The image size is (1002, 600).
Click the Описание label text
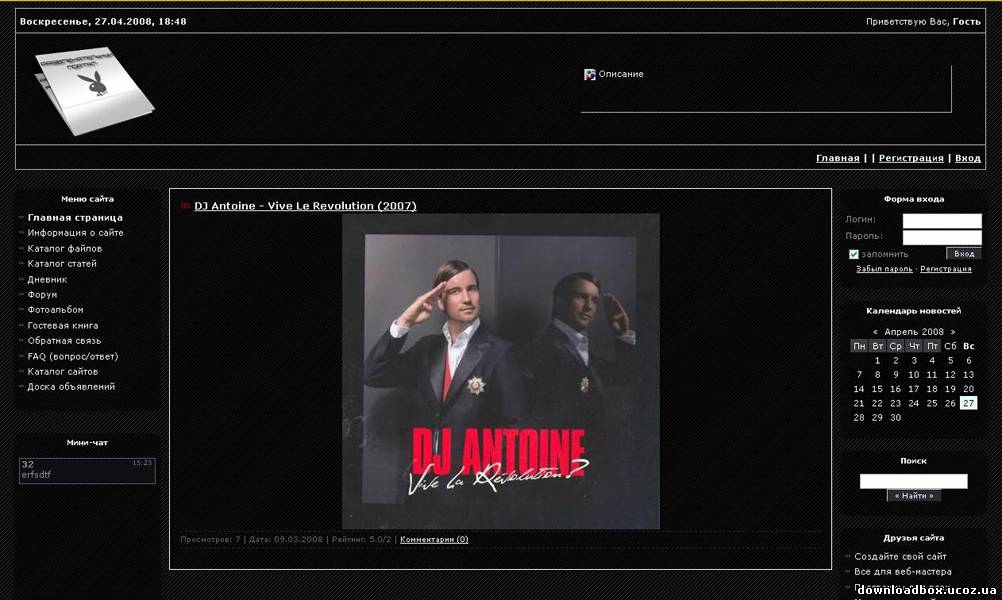(x=621, y=74)
